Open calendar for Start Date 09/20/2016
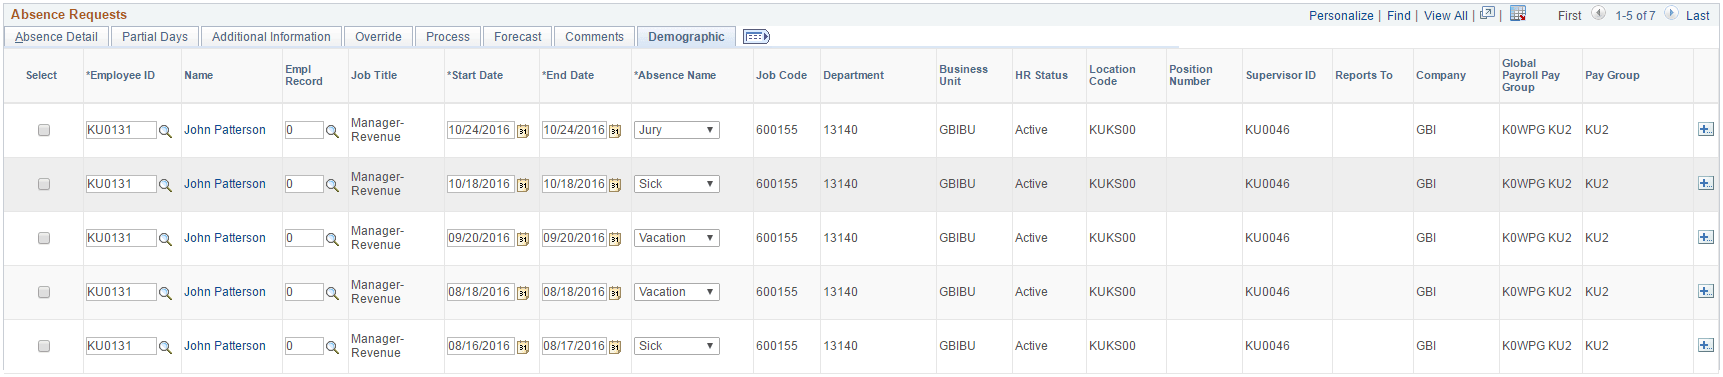The height and width of the screenshot is (377, 1723). click(522, 239)
